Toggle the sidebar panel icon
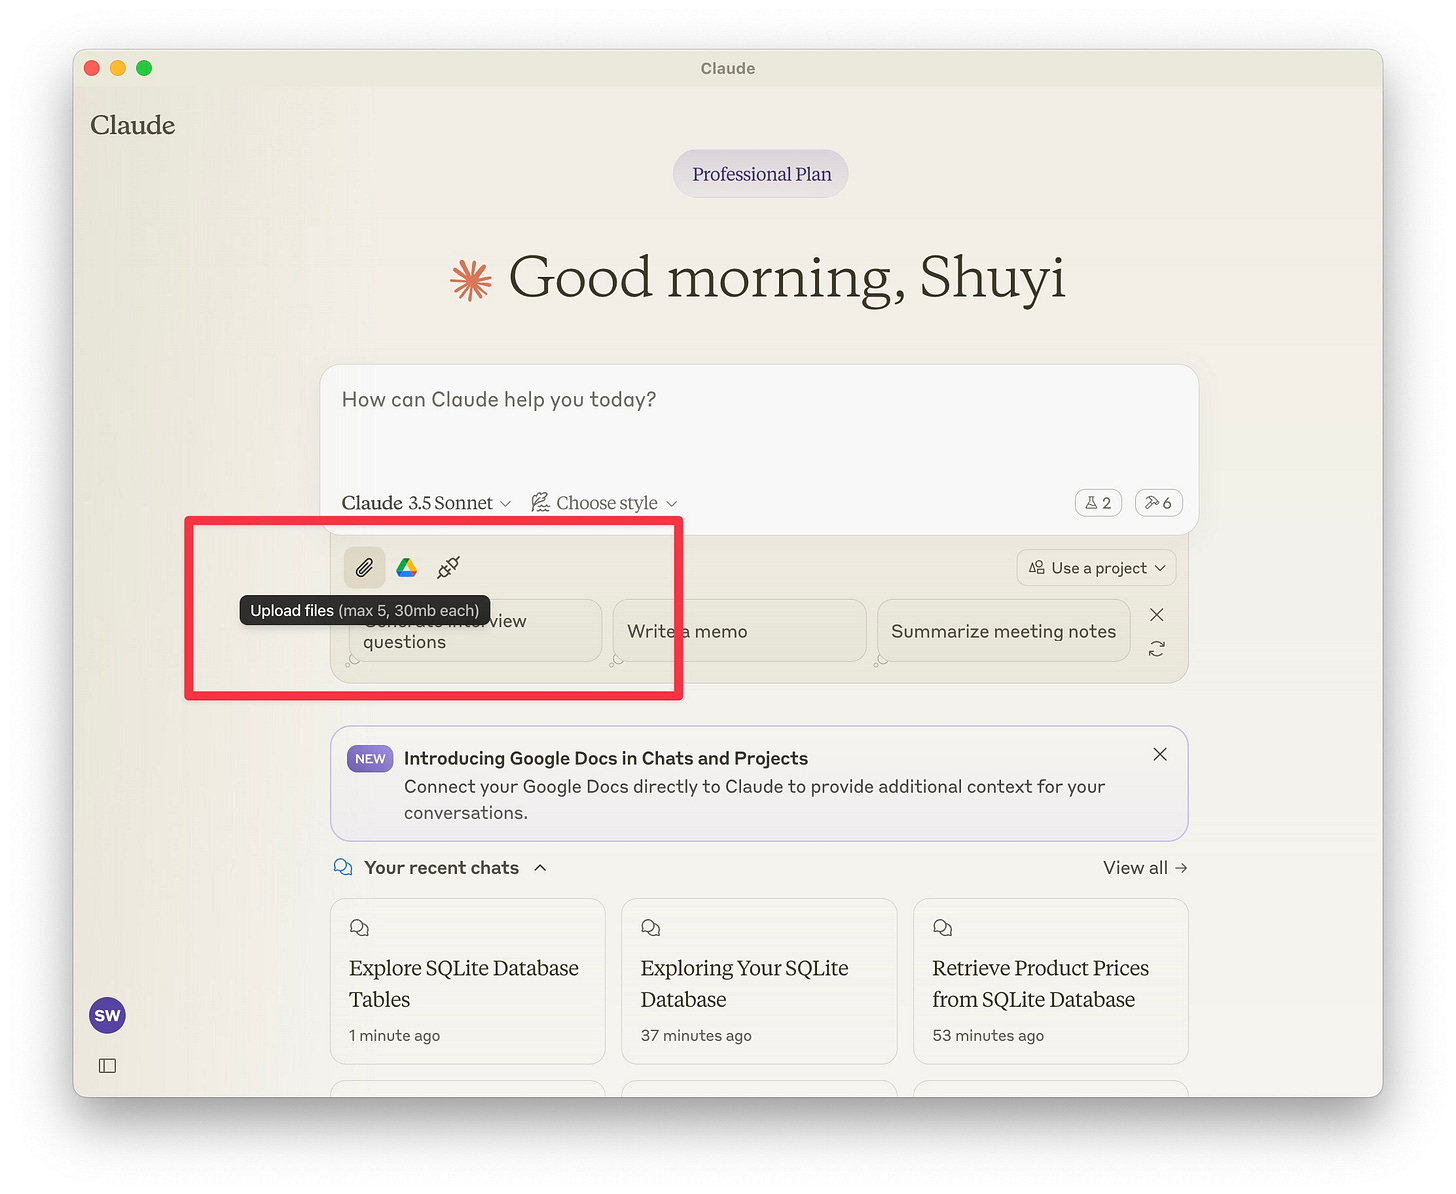Screen dimensions: 1456x1194 point(107,1066)
